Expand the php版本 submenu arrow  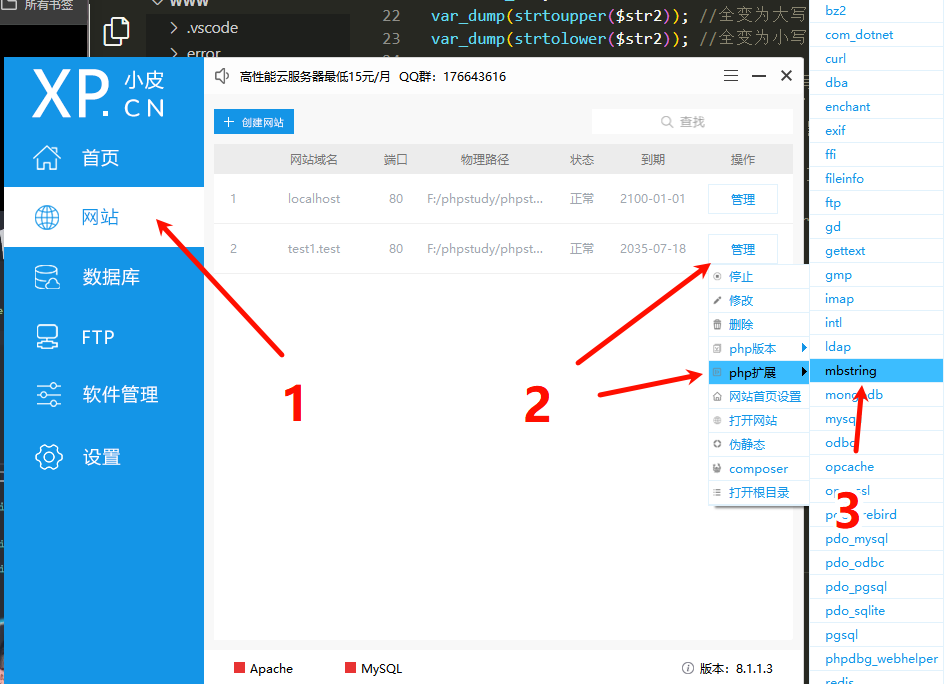click(804, 348)
